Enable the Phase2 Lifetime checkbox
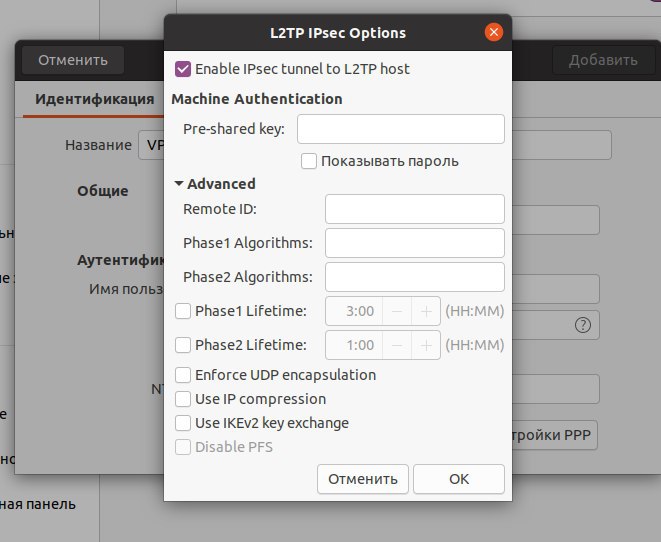The height and width of the screenshot is (542, 661). click(183, 345)
